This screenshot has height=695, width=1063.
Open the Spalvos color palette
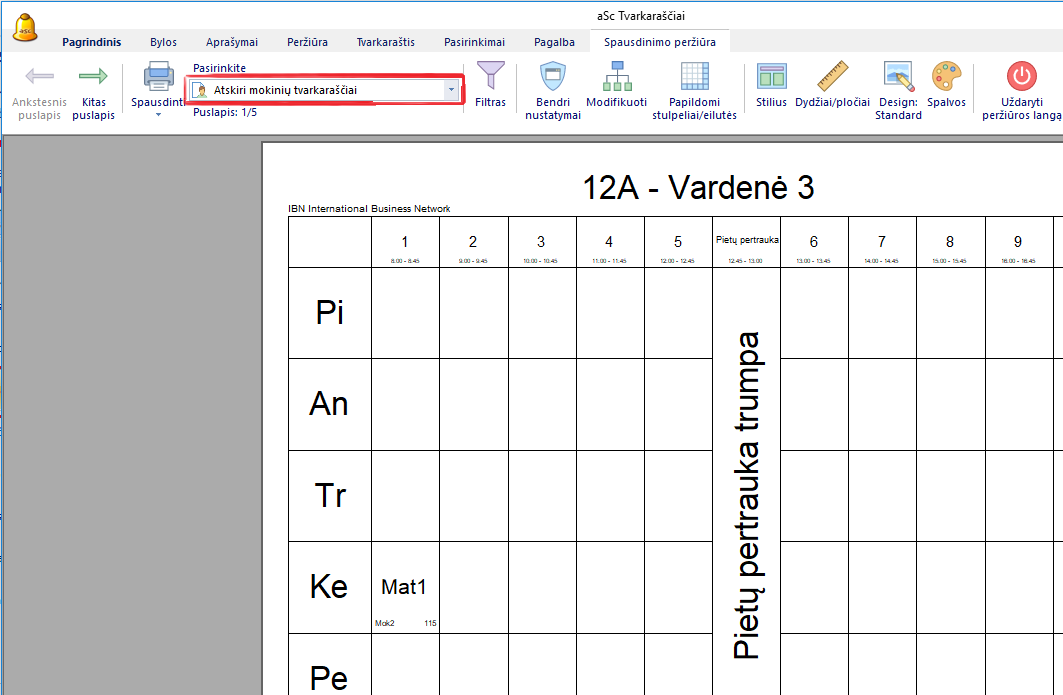click(946, 77)
